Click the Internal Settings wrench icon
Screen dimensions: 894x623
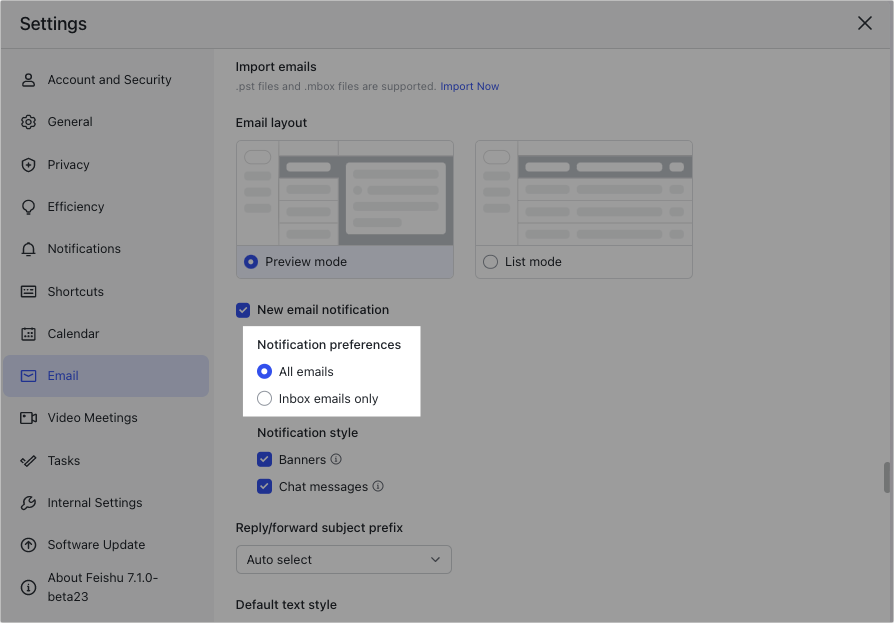click(x=29, y=503)
